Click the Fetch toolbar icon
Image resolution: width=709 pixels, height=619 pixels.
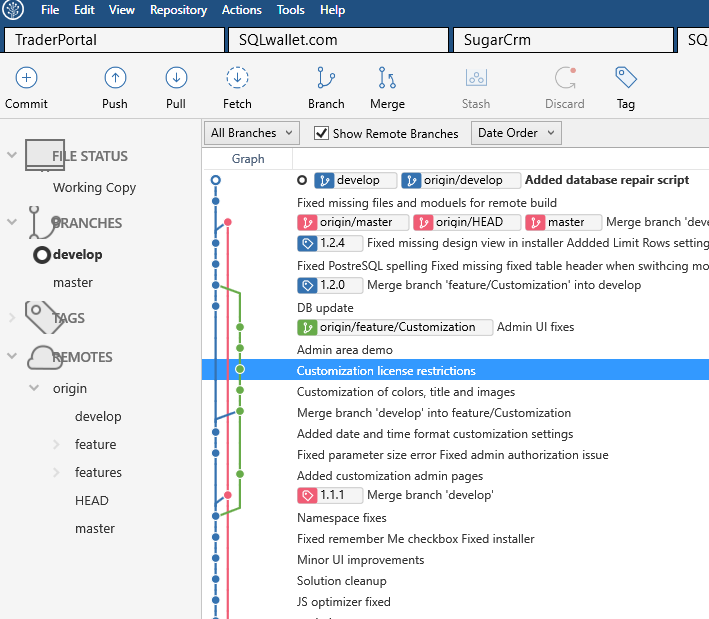point(237,78)
